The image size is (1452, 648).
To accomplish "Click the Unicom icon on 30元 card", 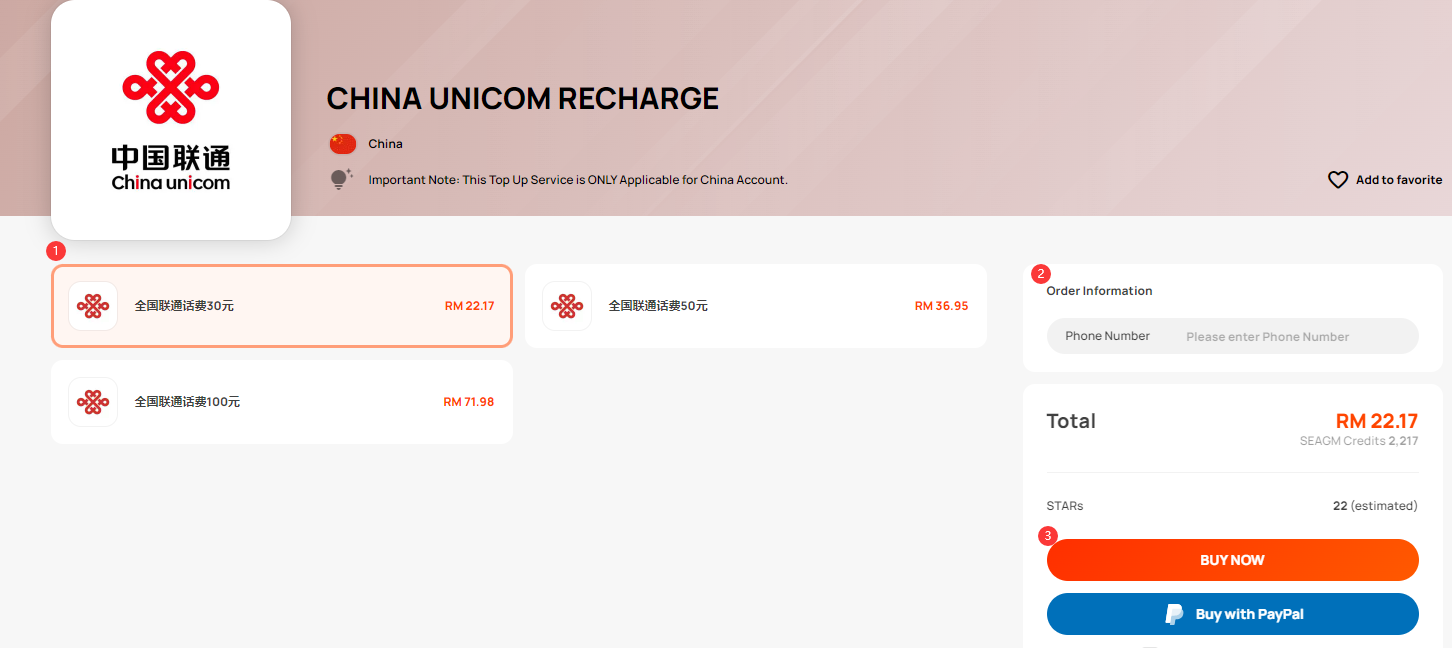I will click(93, 306).
